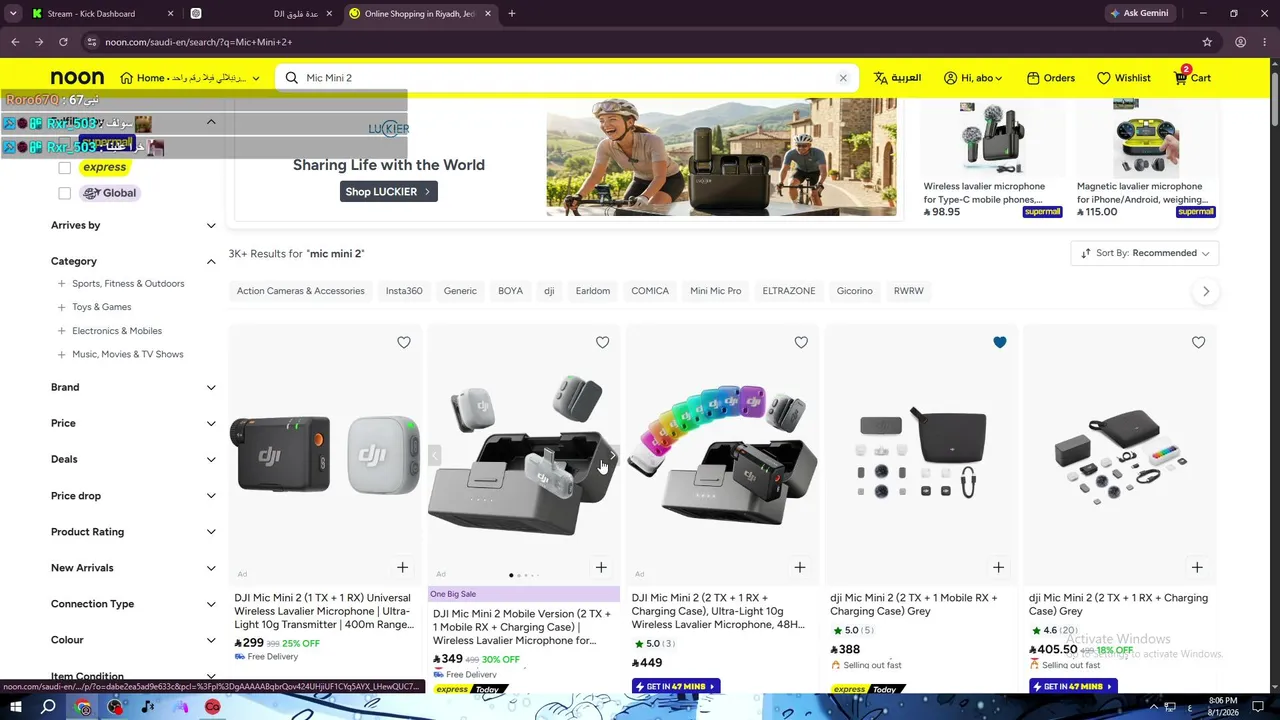Open the Sort By Recommended dropdown
Image resolution: width=1280 pixels, height=720 pixels.
click(1145, 253)
